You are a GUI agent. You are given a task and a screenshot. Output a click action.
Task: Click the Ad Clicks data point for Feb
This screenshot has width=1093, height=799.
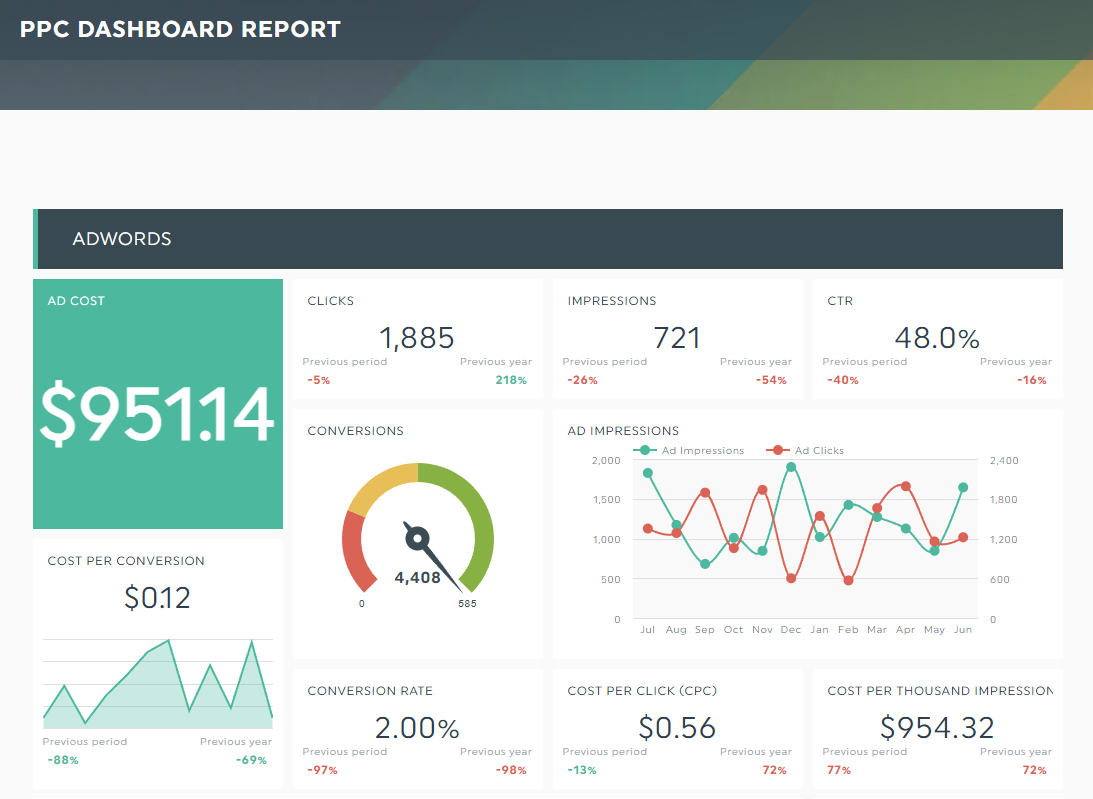tap(848, 580)
